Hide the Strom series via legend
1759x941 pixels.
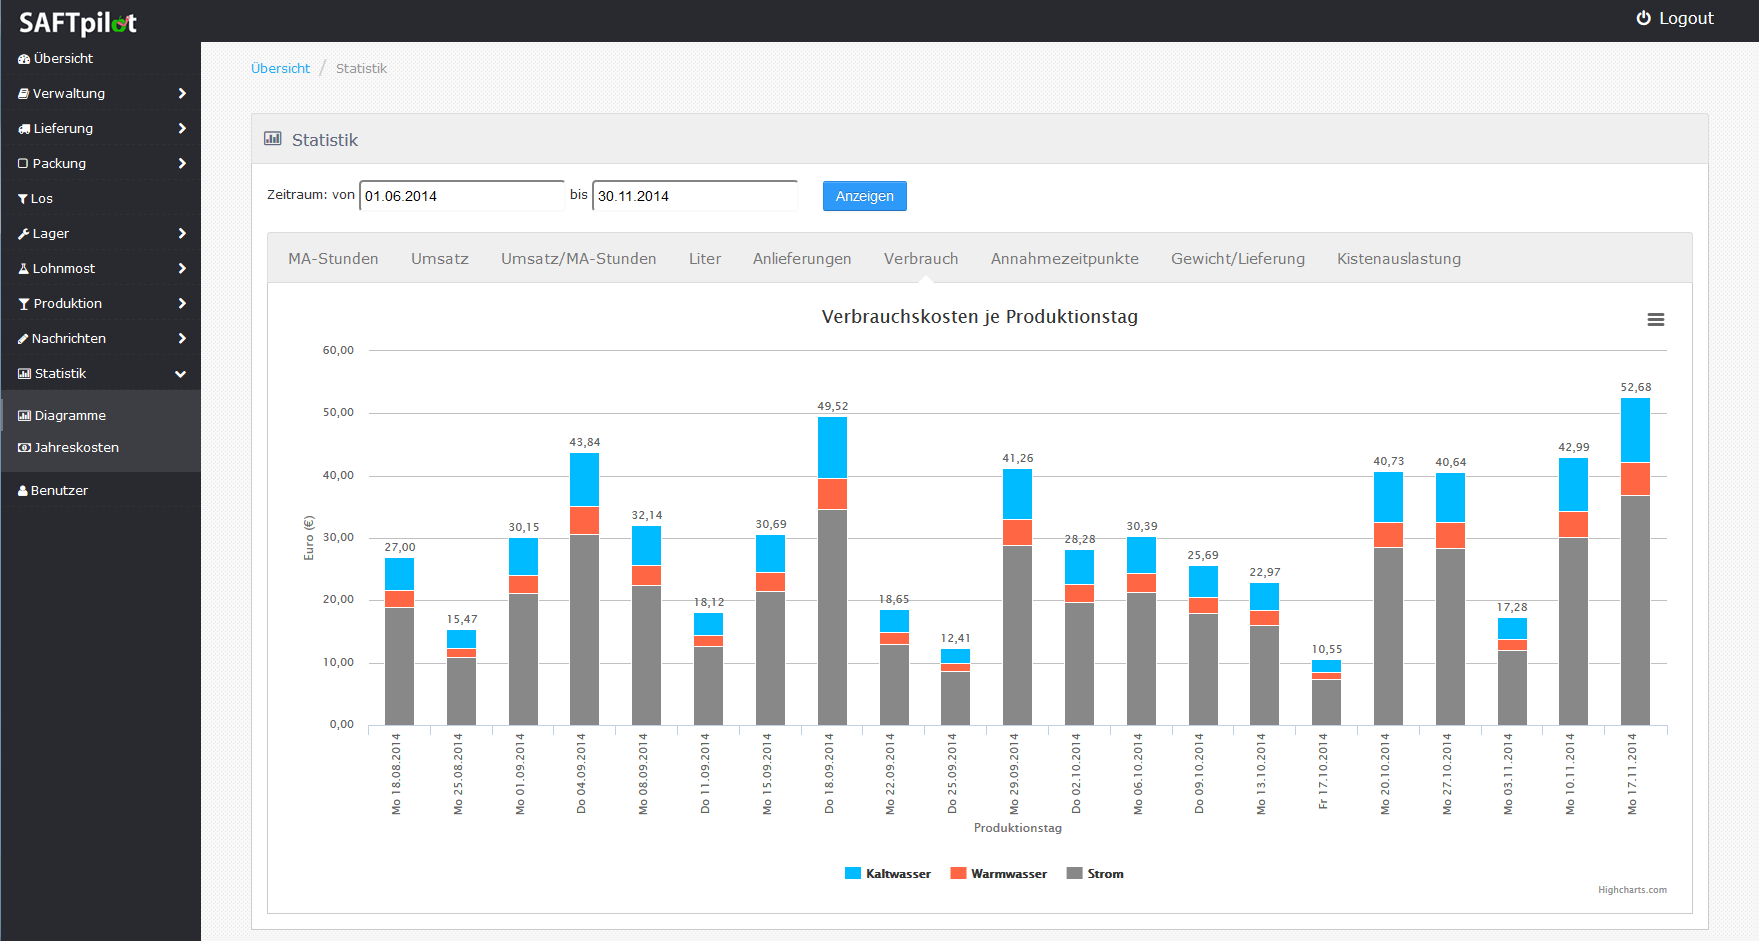(x=1095, y=874)
